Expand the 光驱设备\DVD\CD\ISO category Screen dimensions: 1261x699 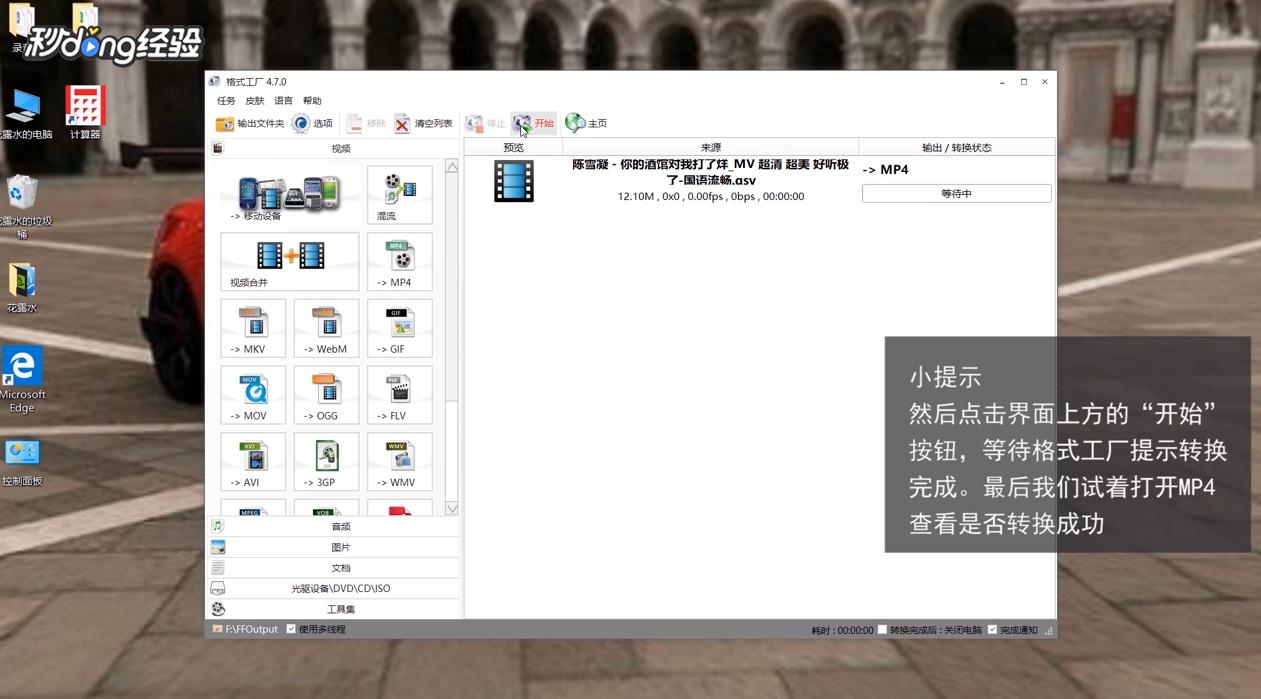coord(334,588)
